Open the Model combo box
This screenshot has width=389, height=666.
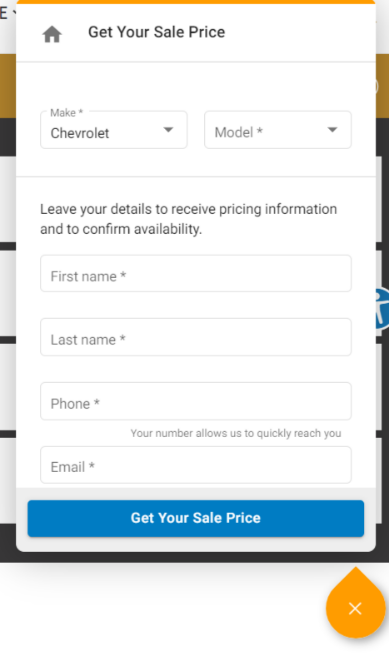tap(278, 130)
